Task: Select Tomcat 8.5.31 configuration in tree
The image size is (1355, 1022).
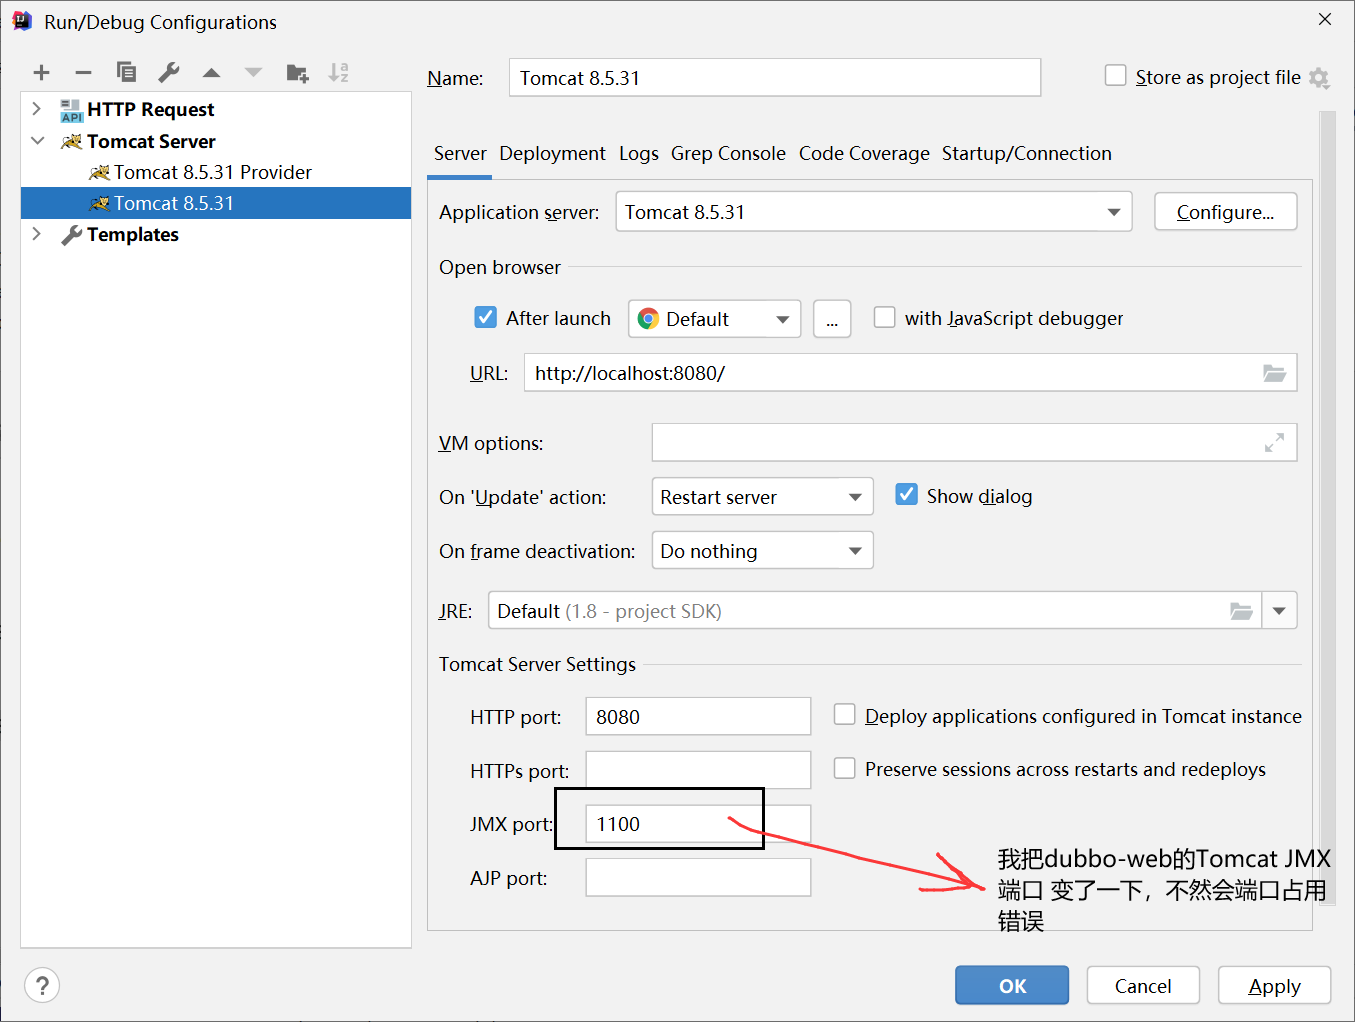Action: (216, 203)
